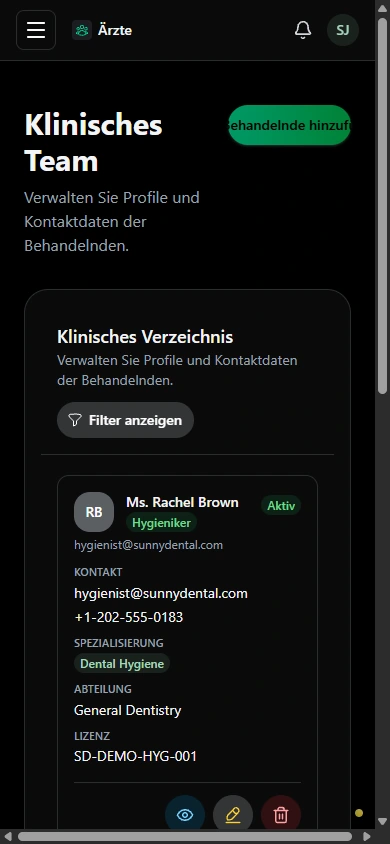Click the Klinisches Verzeichnis heading
The width and height of the screenshot is (390, 844).
145,337
